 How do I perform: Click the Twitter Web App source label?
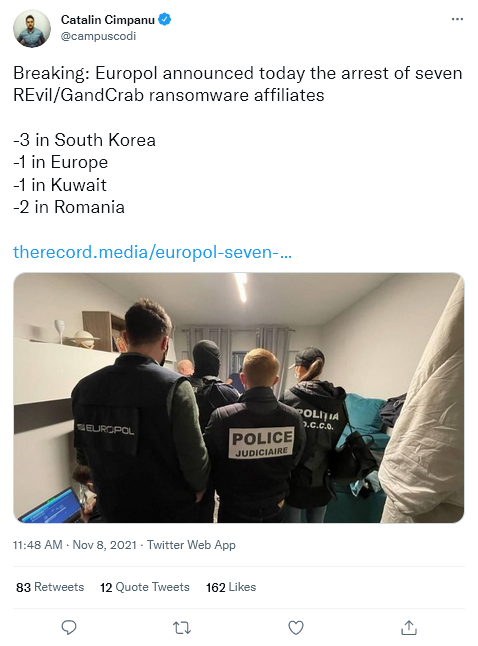191,545
